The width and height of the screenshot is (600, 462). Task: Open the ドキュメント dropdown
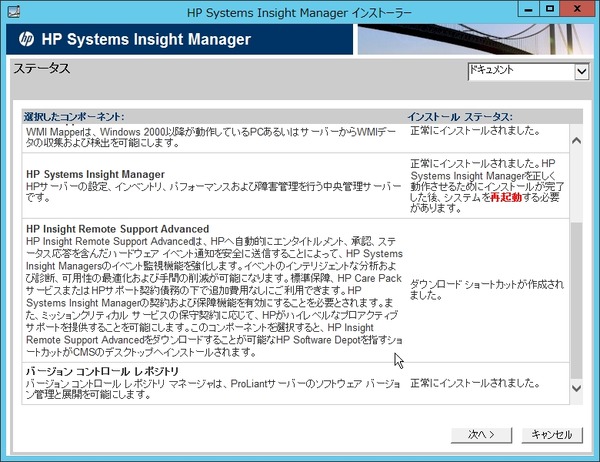528,72
